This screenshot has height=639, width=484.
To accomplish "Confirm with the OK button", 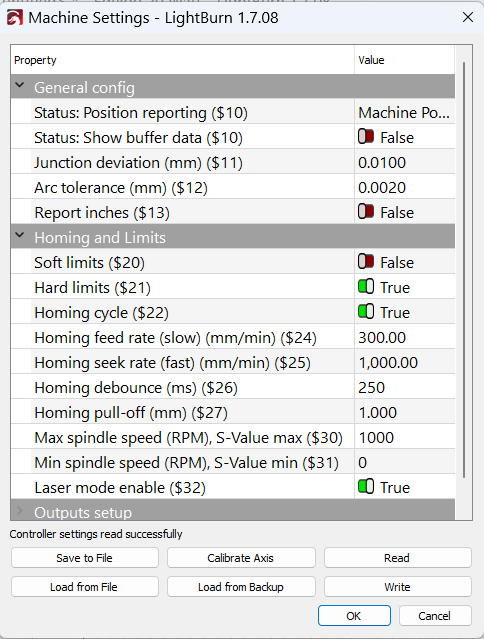I will [354, 616].
